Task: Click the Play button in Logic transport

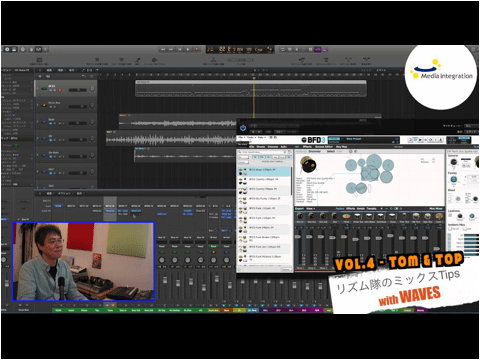Action: pyautogui.click(x=188, y=49)
